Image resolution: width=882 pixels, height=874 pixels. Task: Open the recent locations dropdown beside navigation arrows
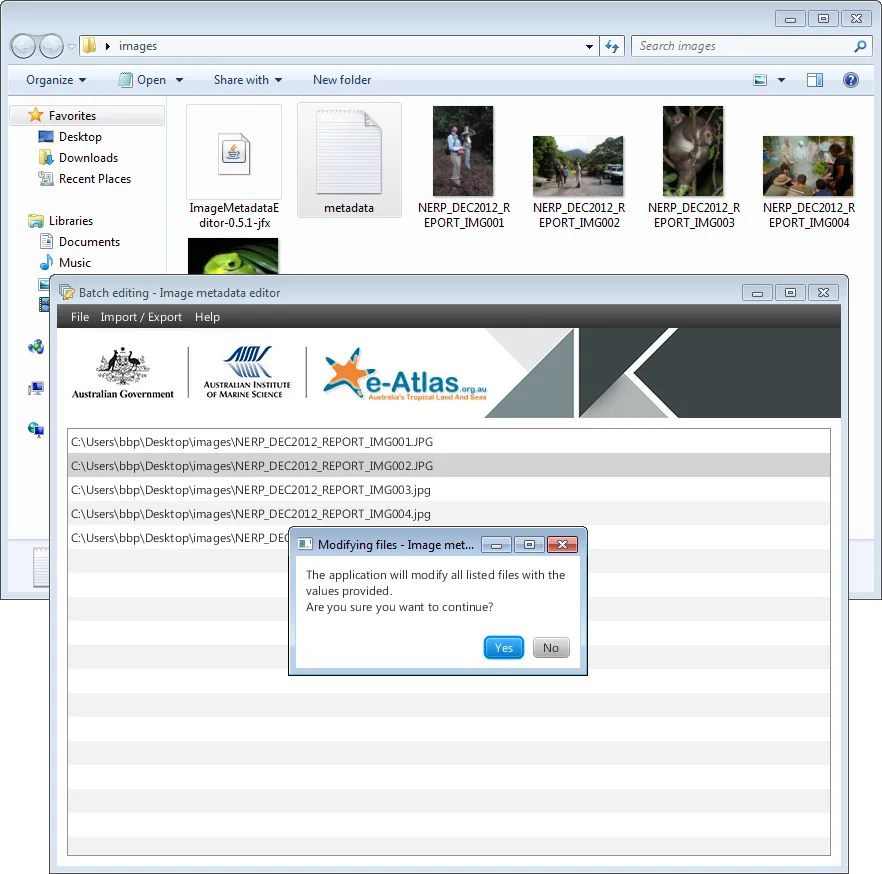(71, 47)
